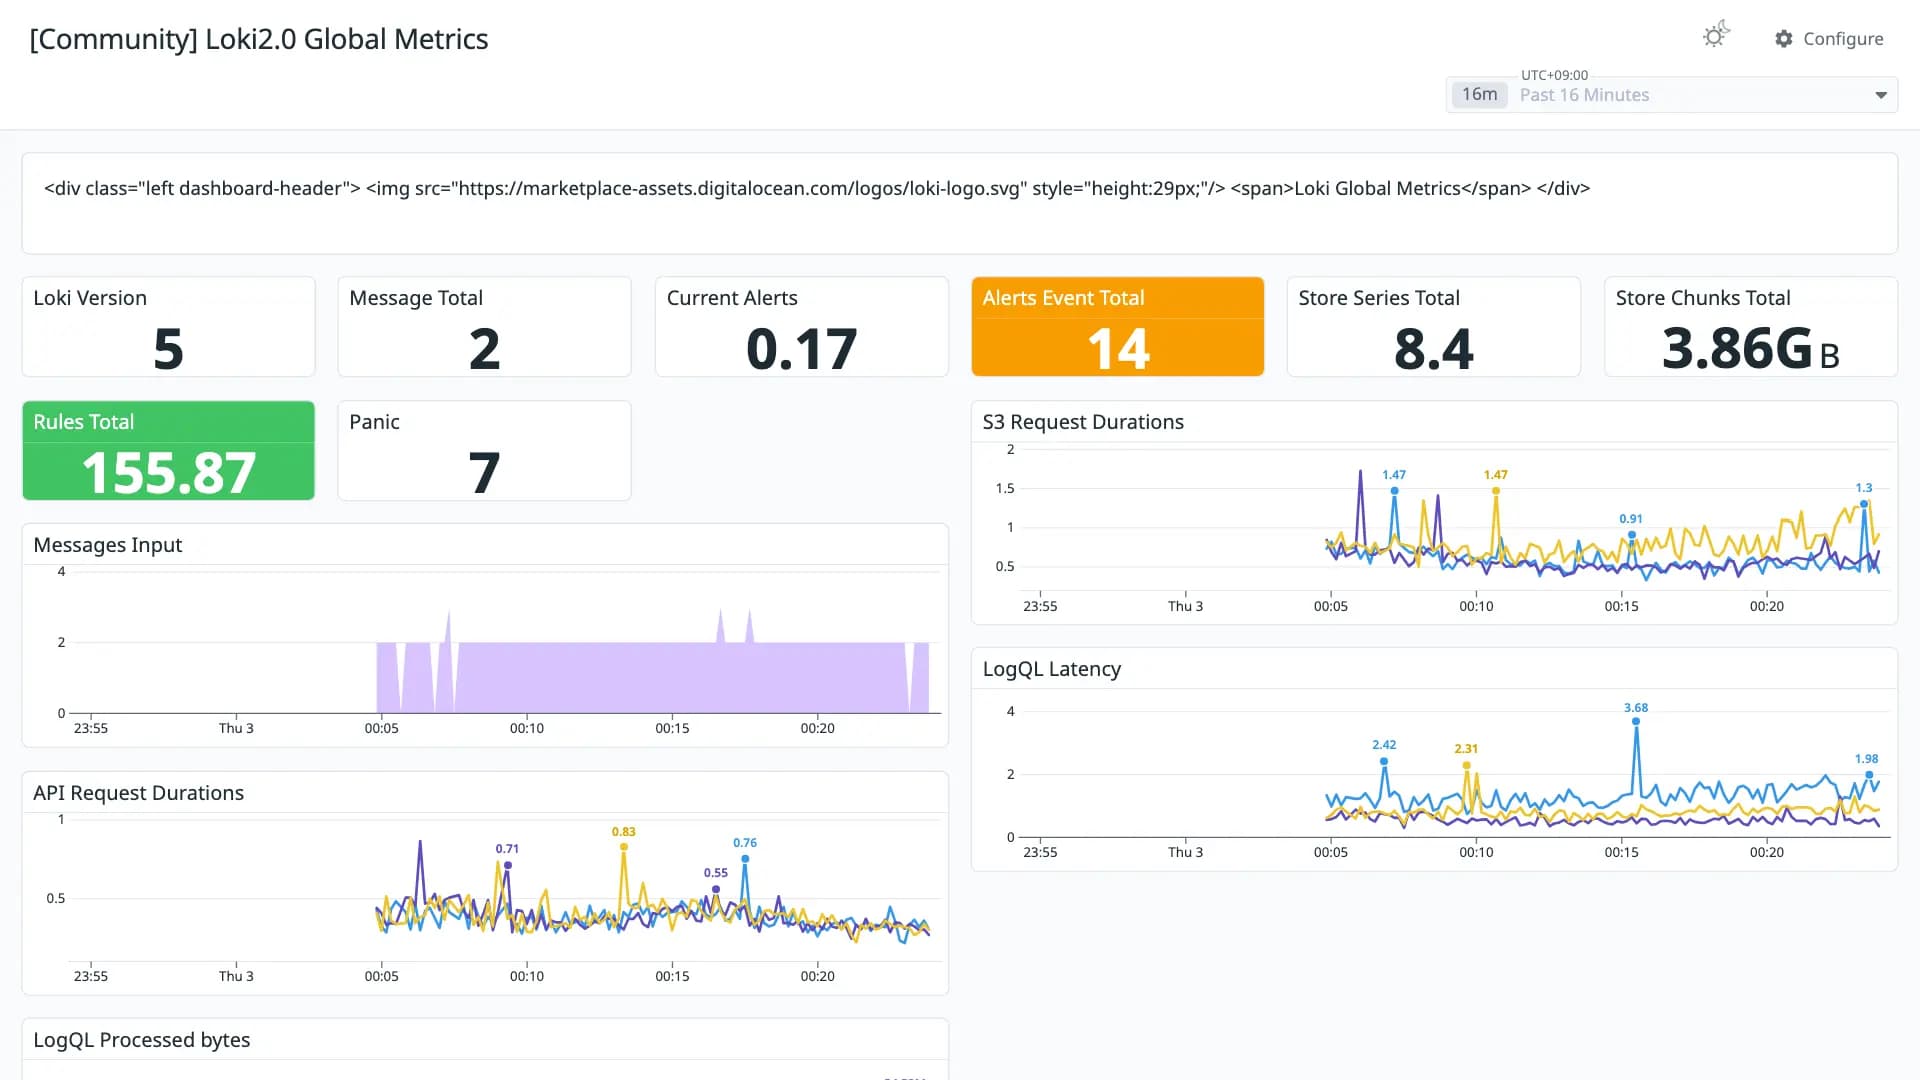Viewport: 1920px width, 1080px height.
Task: Click the 0.76 blue marker in API Request Durations
Action: pos(745,859)
